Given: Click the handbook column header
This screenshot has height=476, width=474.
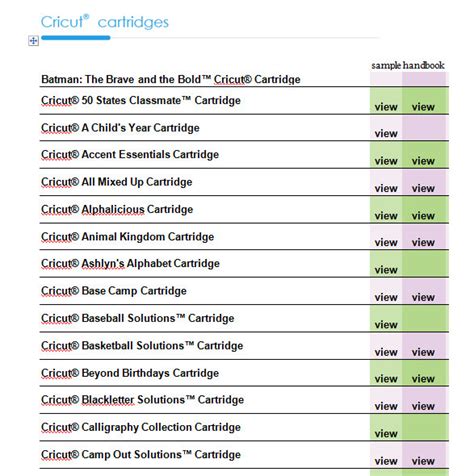Looking at the screenshot, I should (424, 65).
